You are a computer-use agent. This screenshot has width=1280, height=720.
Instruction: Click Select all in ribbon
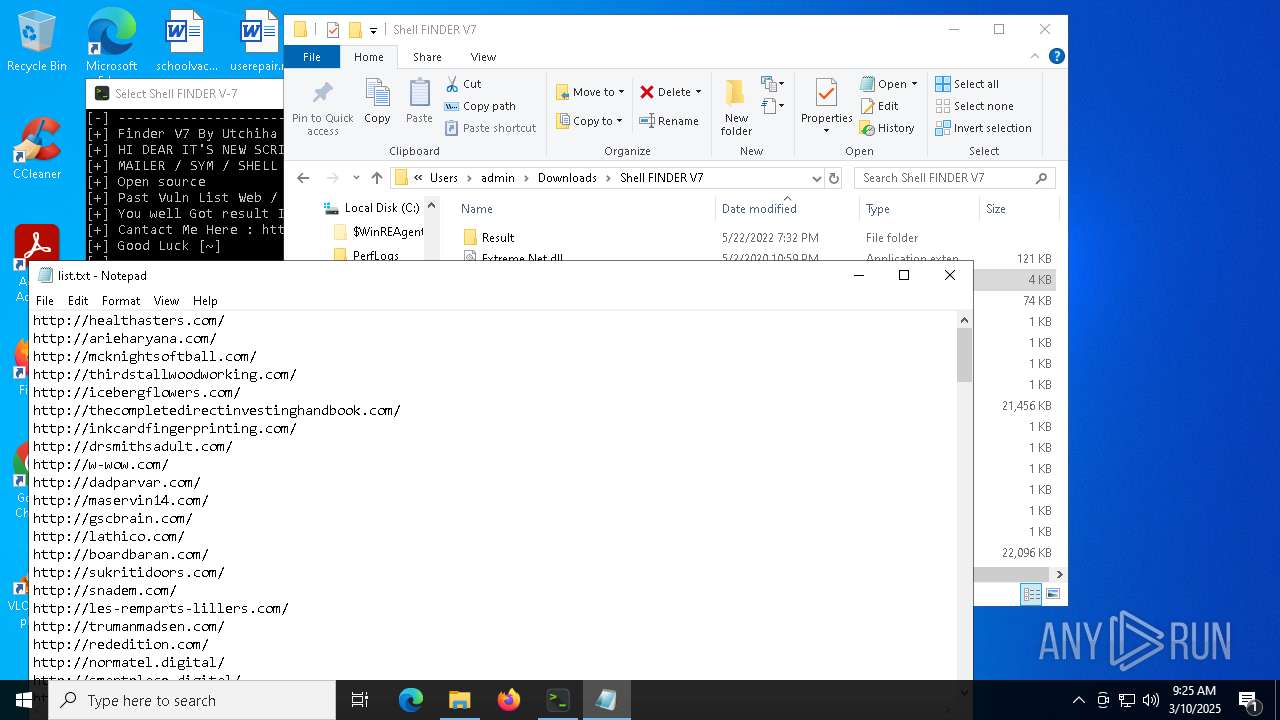[x=966, y=84]
